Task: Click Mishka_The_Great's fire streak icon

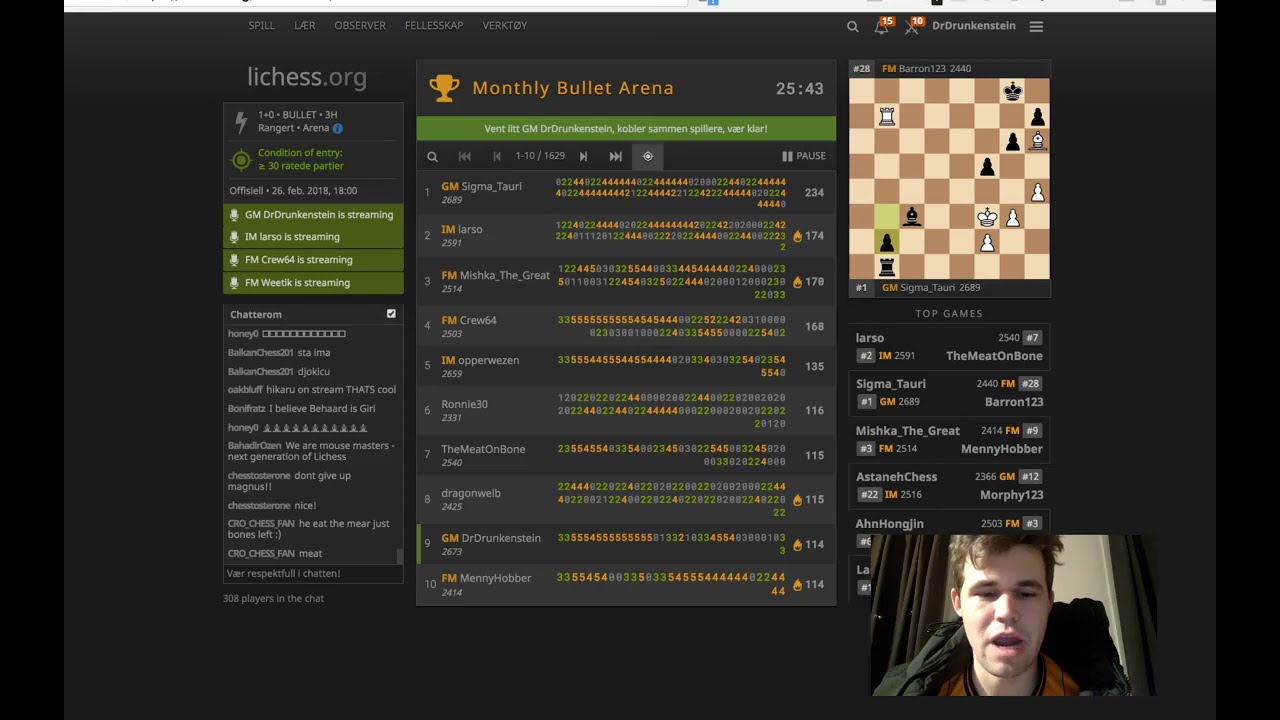Action: click(797, 282)
